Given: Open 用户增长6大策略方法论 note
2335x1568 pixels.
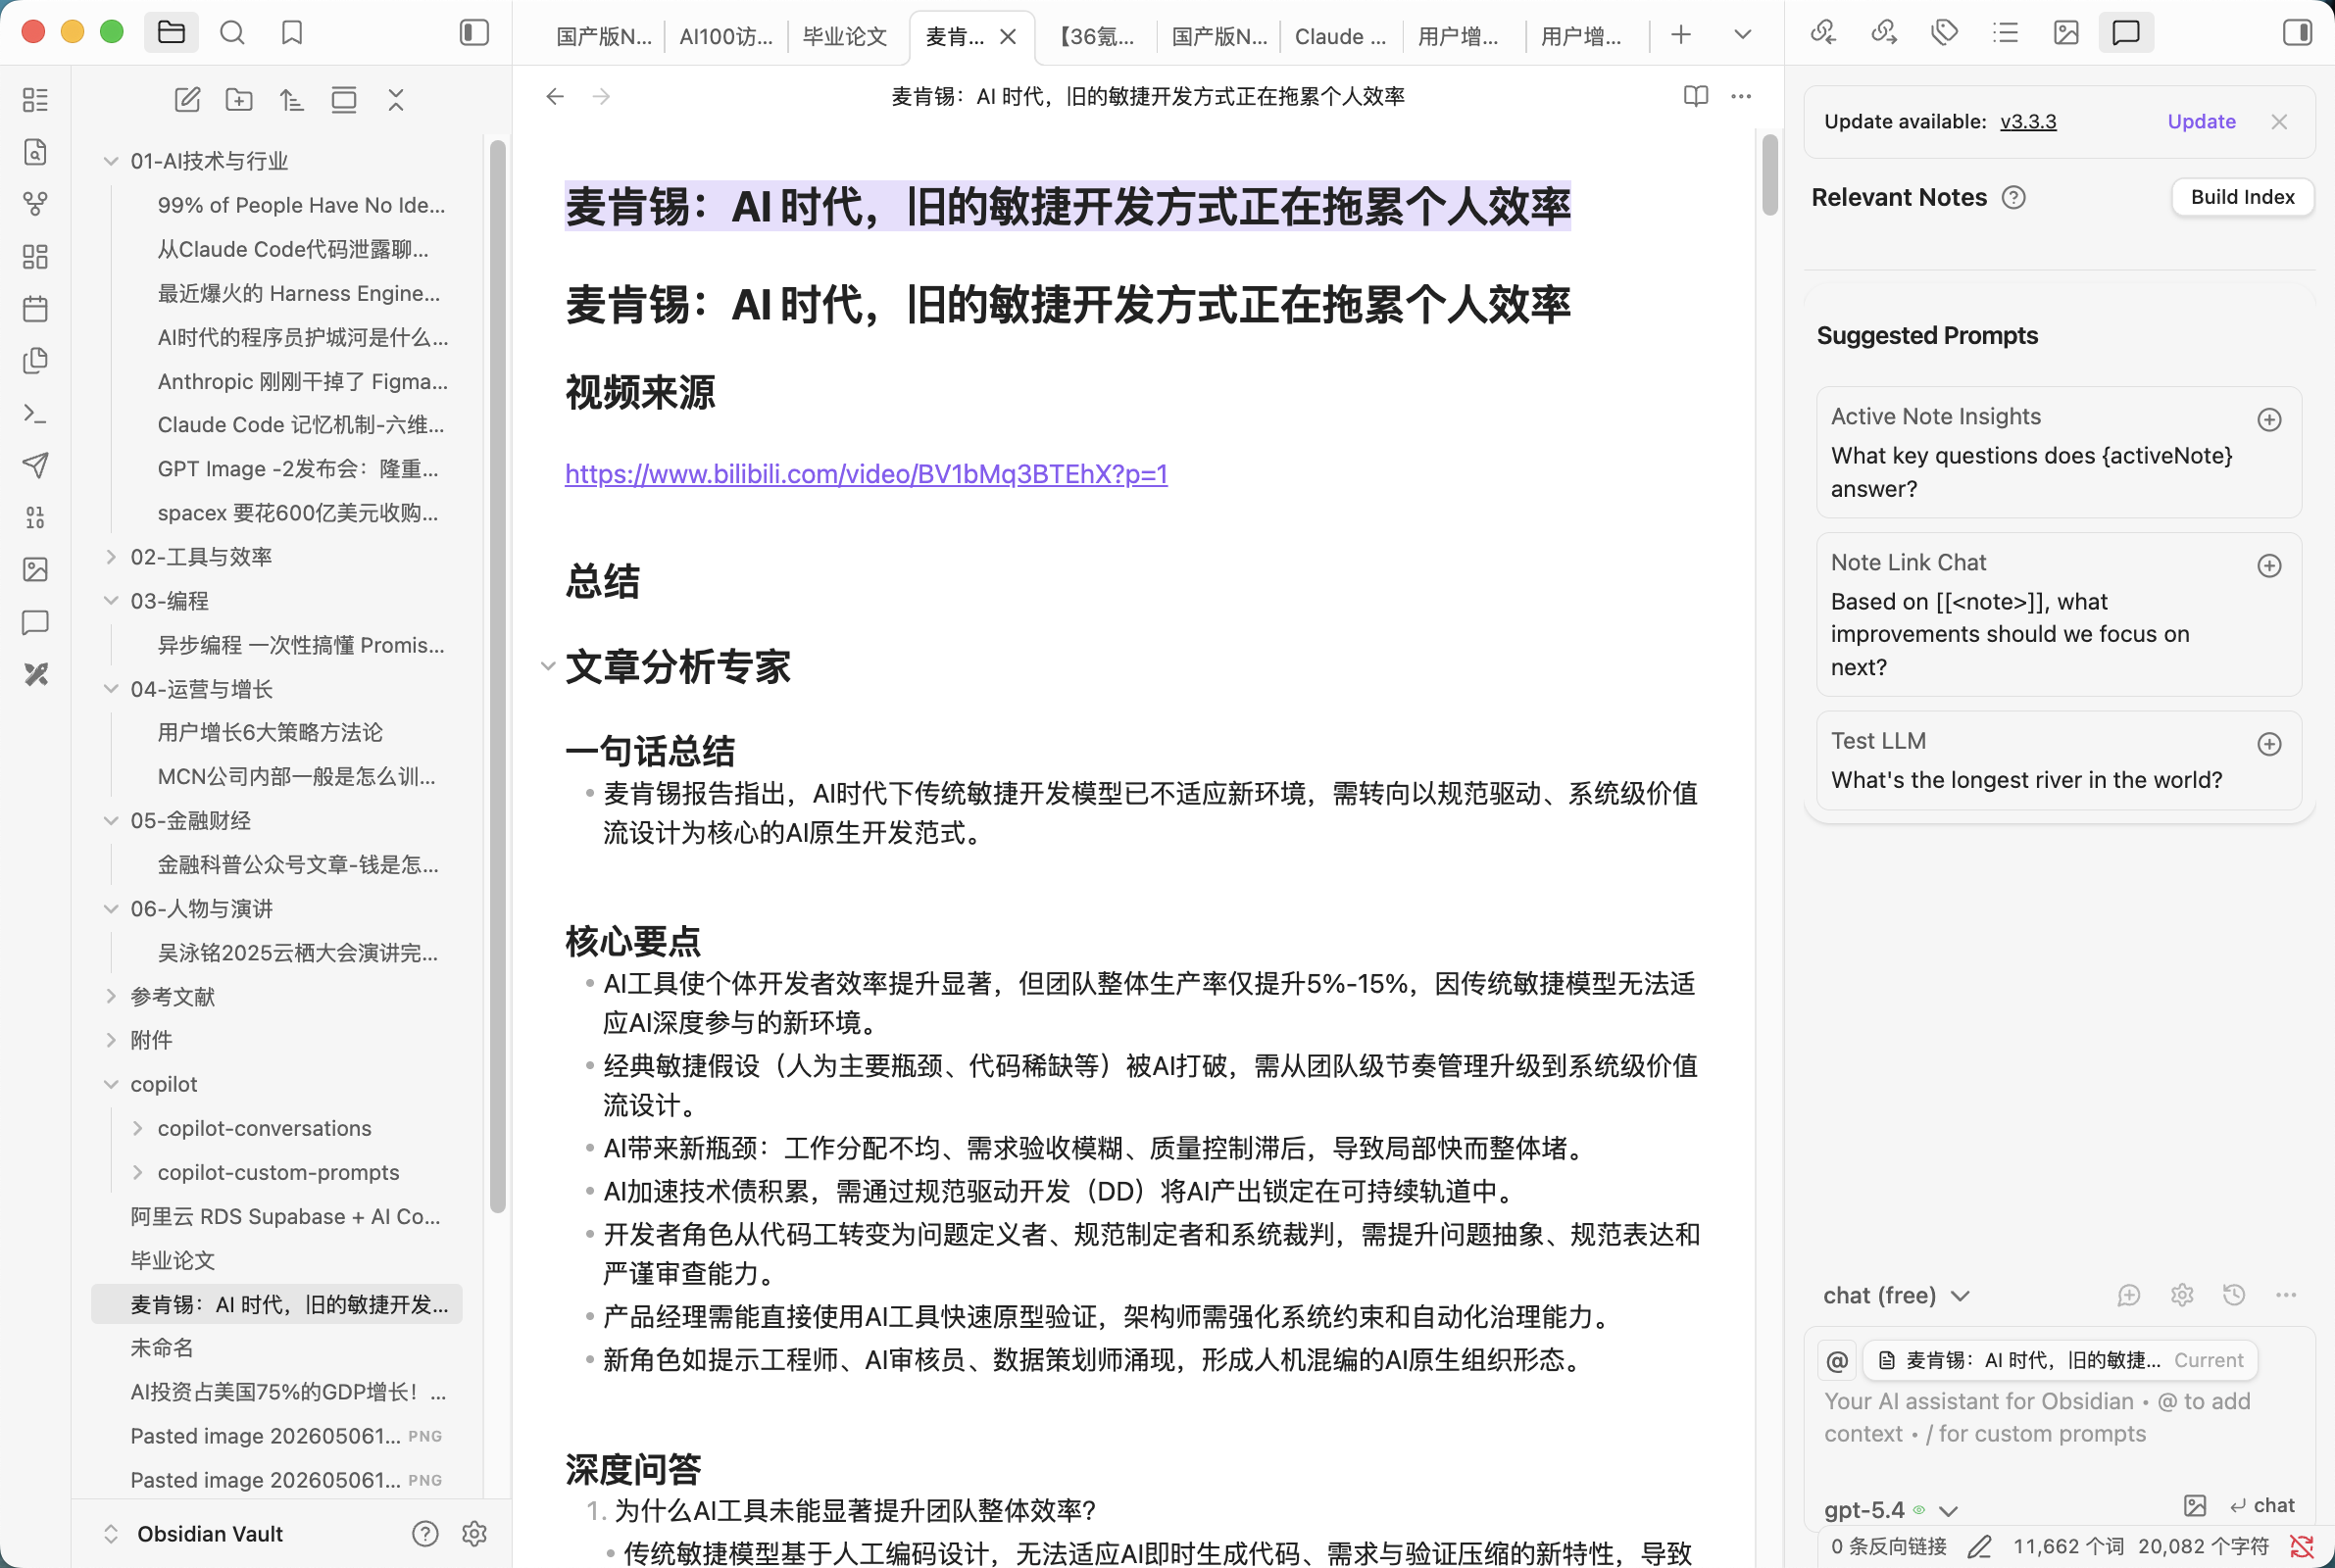Looking at the screenshot, I should tap(270, 733).
